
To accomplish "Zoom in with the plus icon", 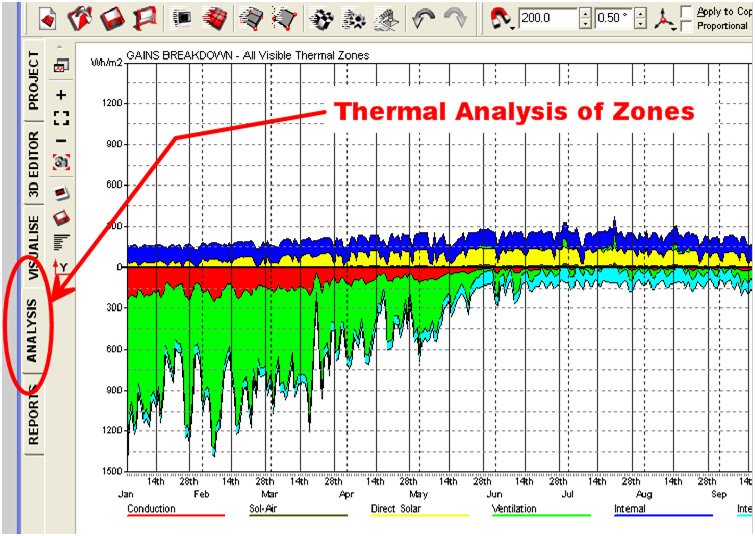I will 62,94.
